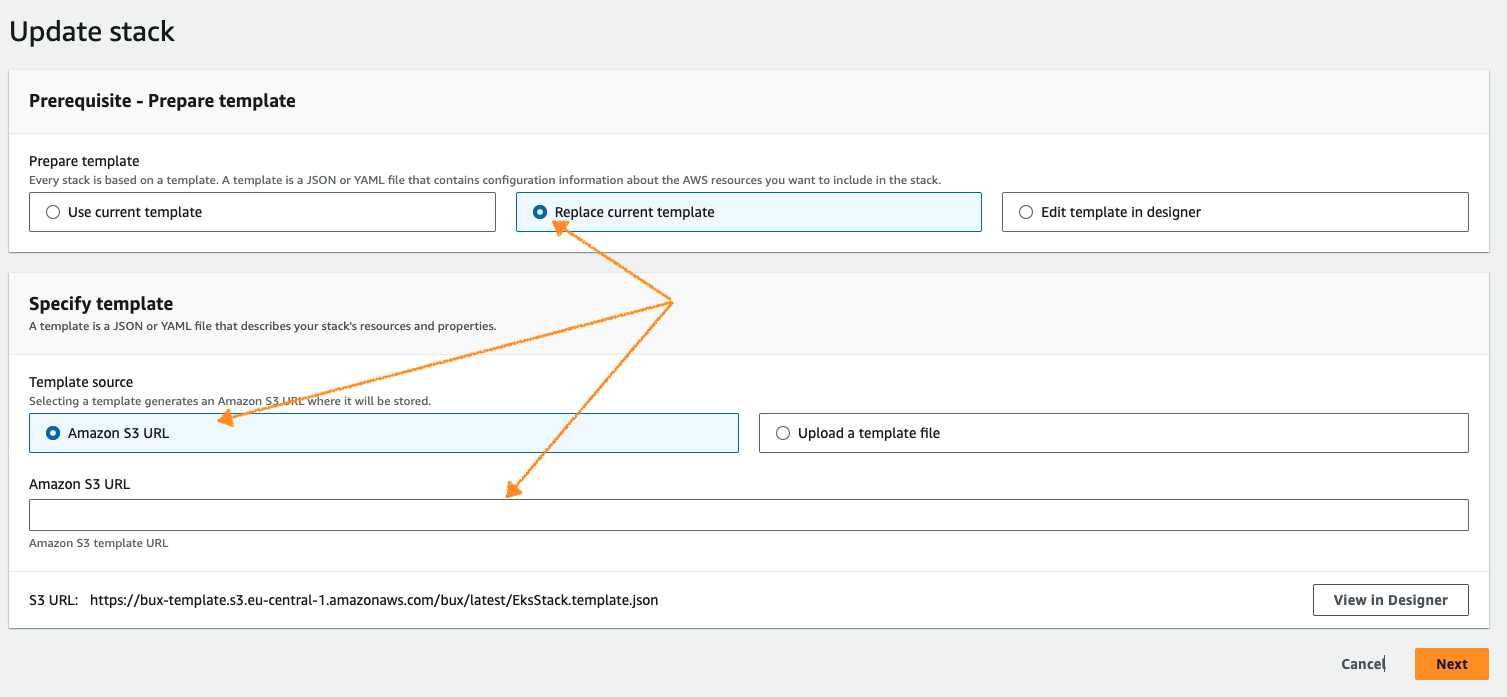
Task: Click the Specify template section heading
Action: tap(101, 303)
